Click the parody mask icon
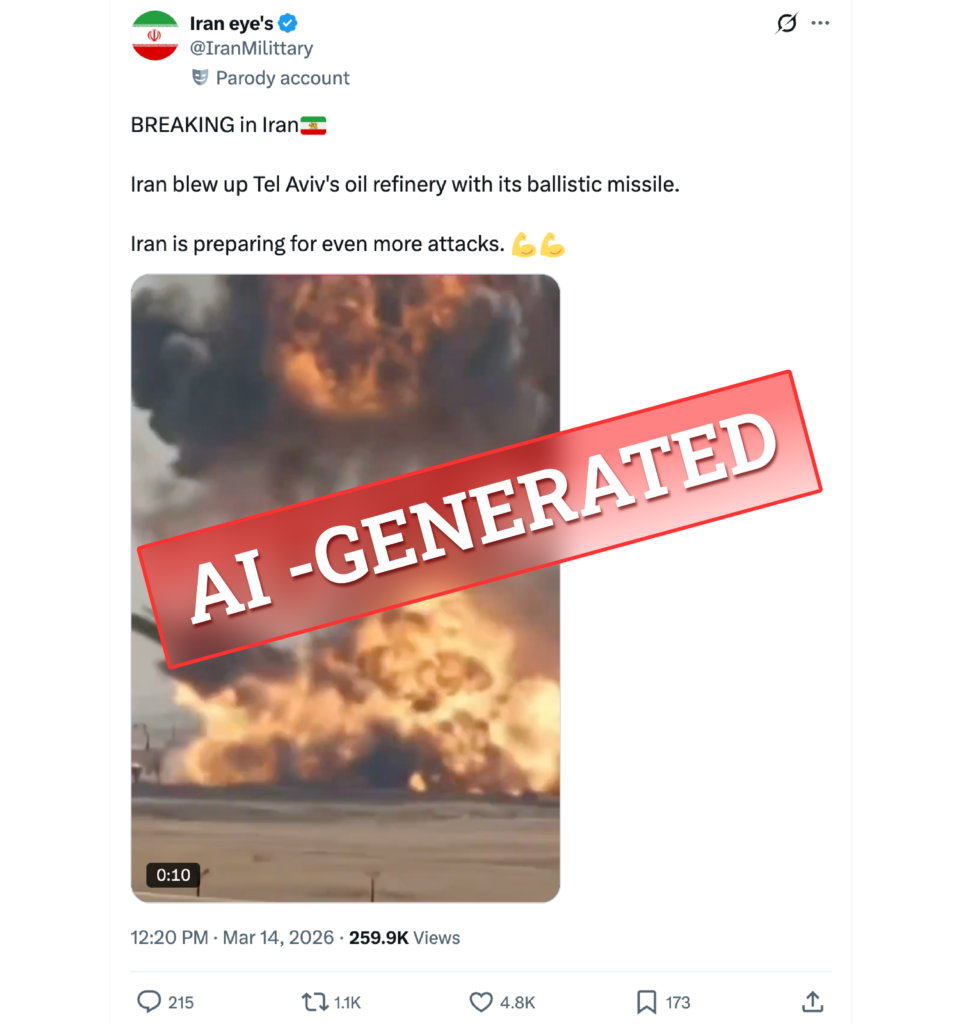The width and height of the screenshot is (963, 1024). [200, 77]
